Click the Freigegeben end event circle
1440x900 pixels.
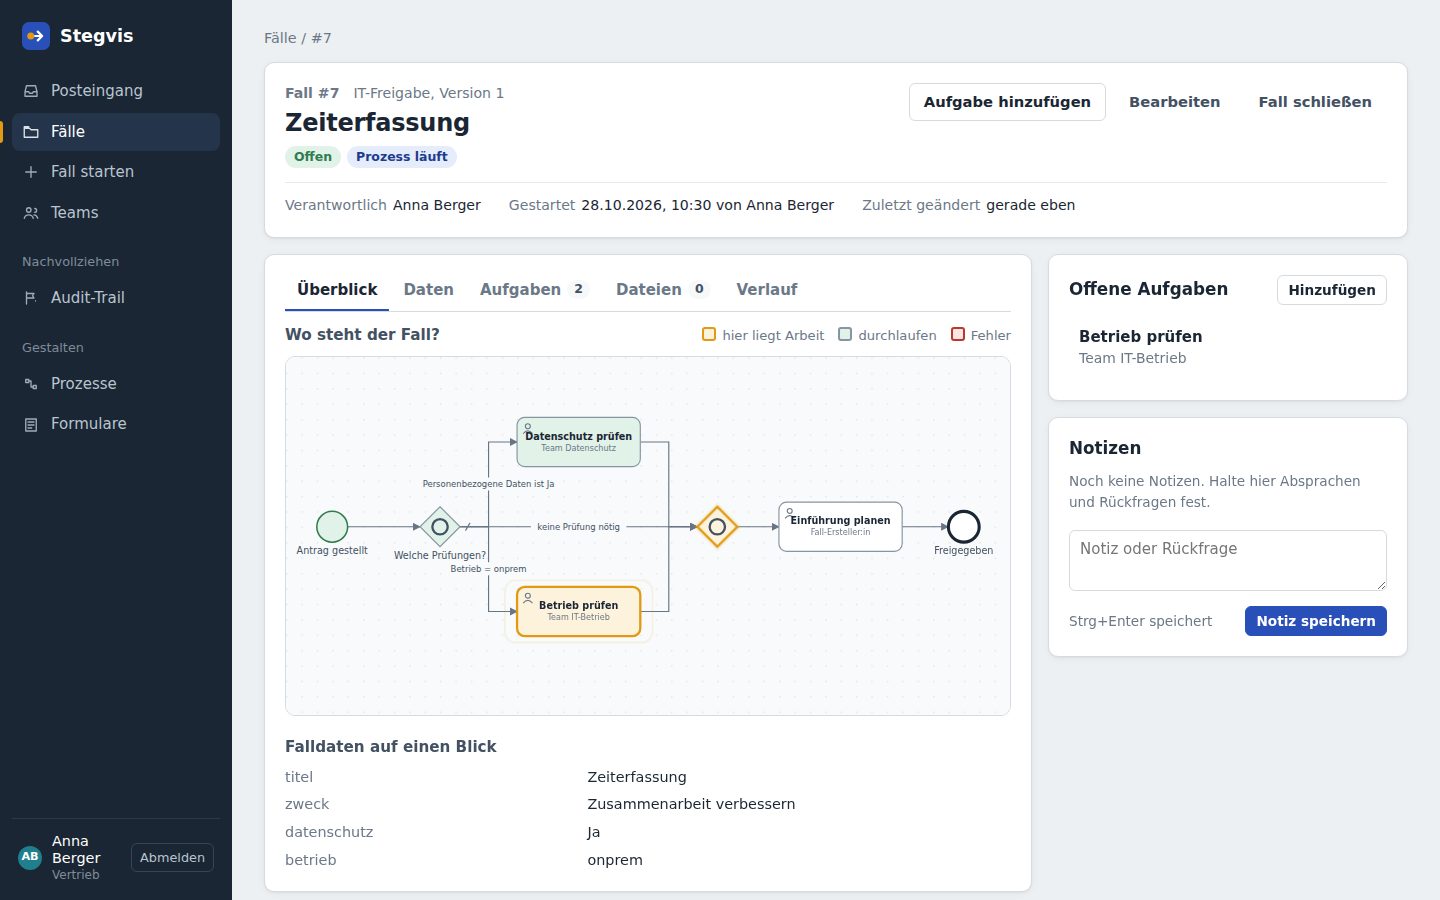point(963,526)
